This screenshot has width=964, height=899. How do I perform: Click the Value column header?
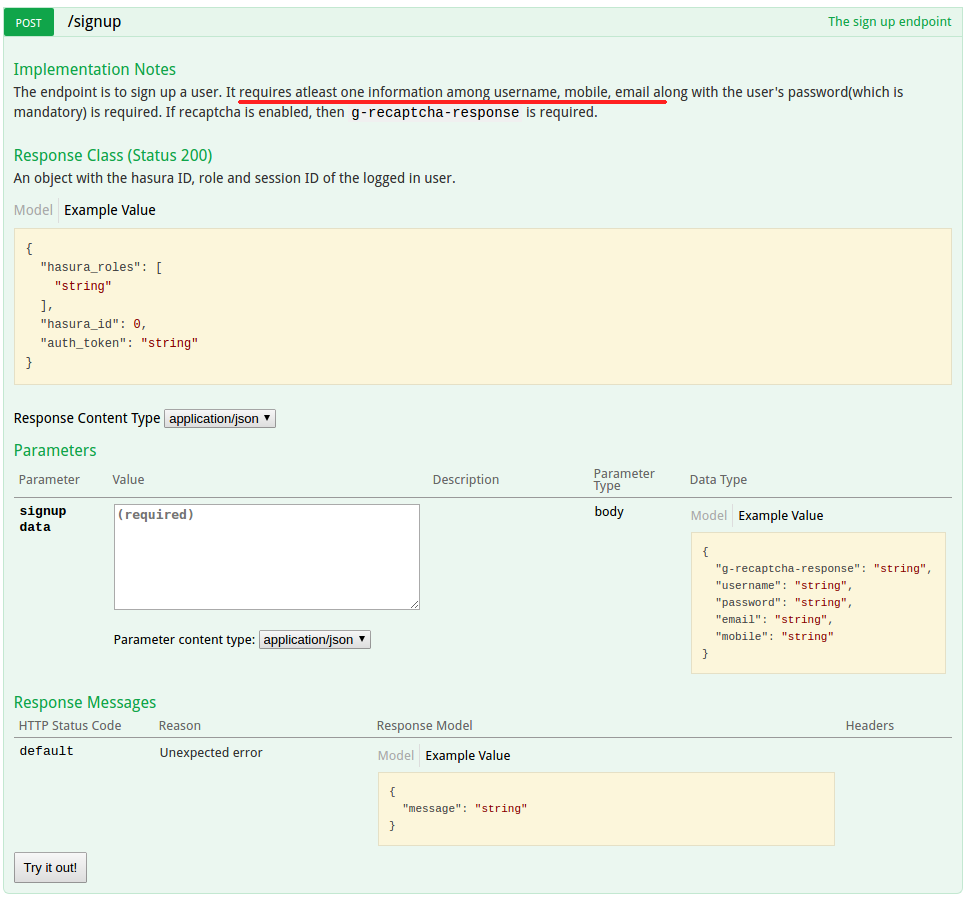128,480
